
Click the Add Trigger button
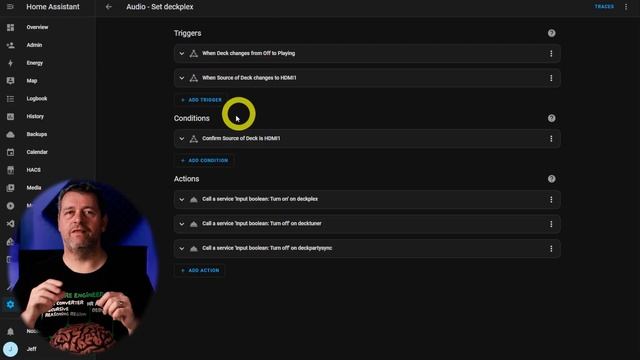pos(201,100)
